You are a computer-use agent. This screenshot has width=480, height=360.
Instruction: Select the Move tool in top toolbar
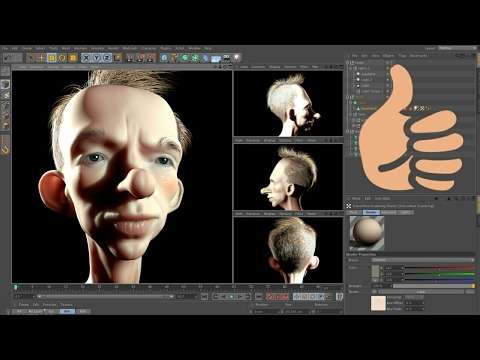coord(41,58)
